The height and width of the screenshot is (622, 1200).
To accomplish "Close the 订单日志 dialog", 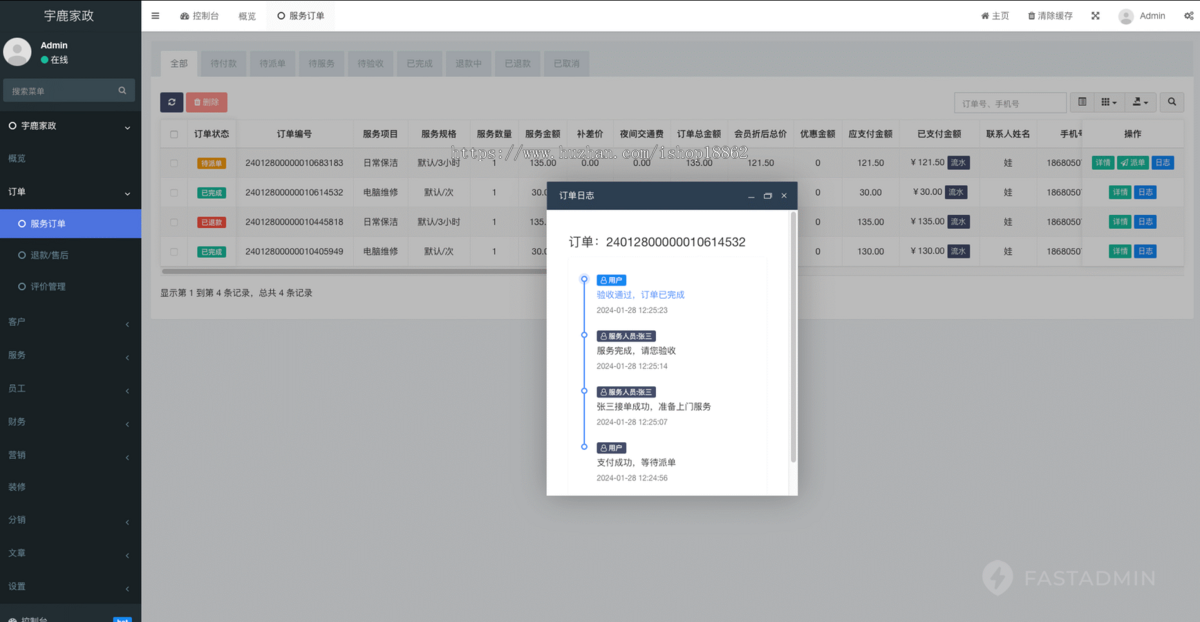I will 784,196.
